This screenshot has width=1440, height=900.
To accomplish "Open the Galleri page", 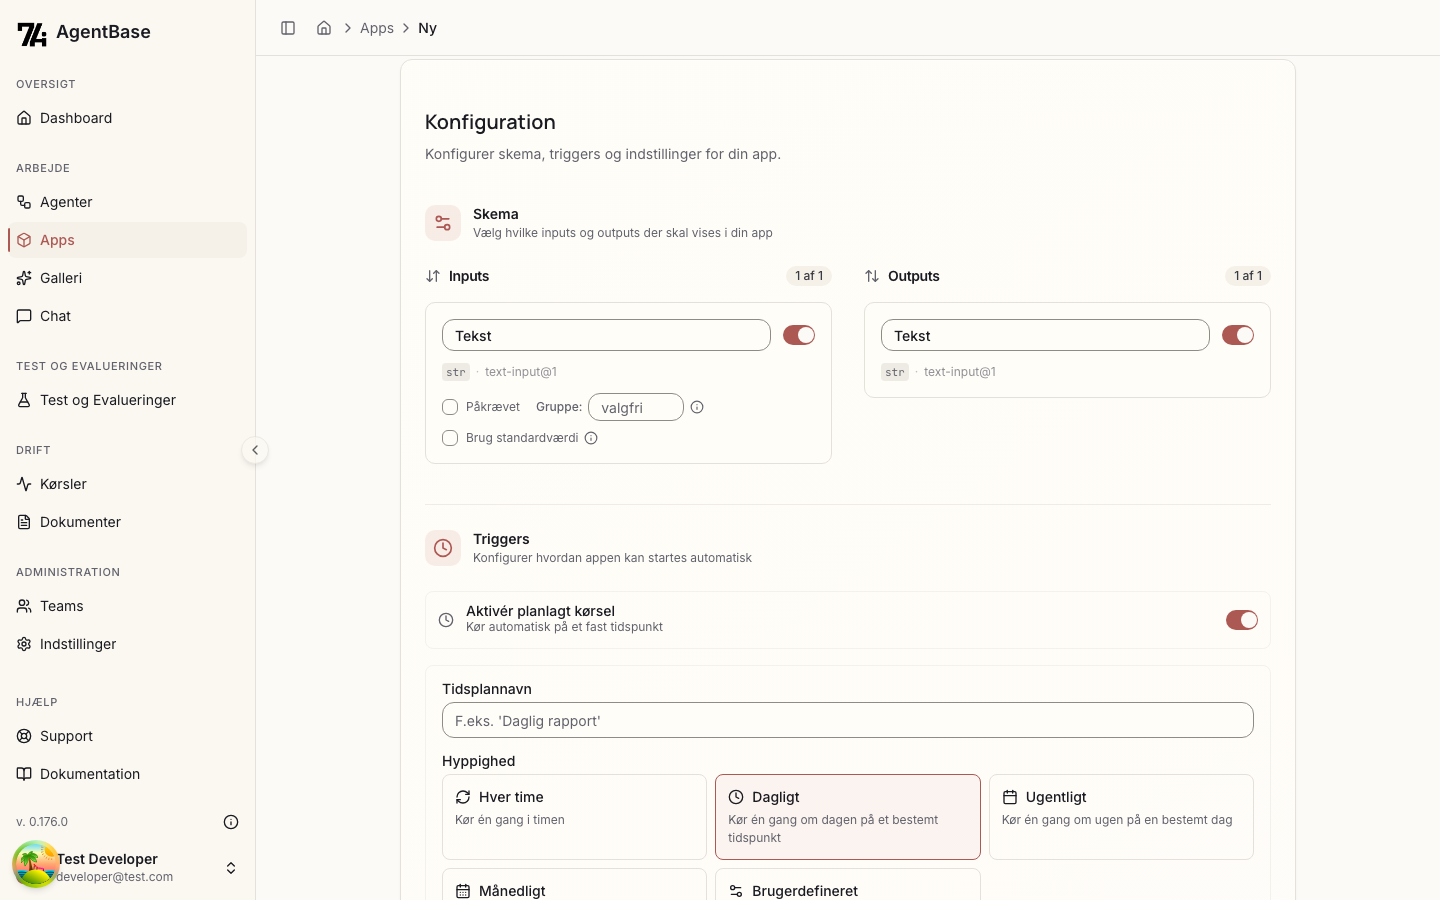I will pos(127,278).
